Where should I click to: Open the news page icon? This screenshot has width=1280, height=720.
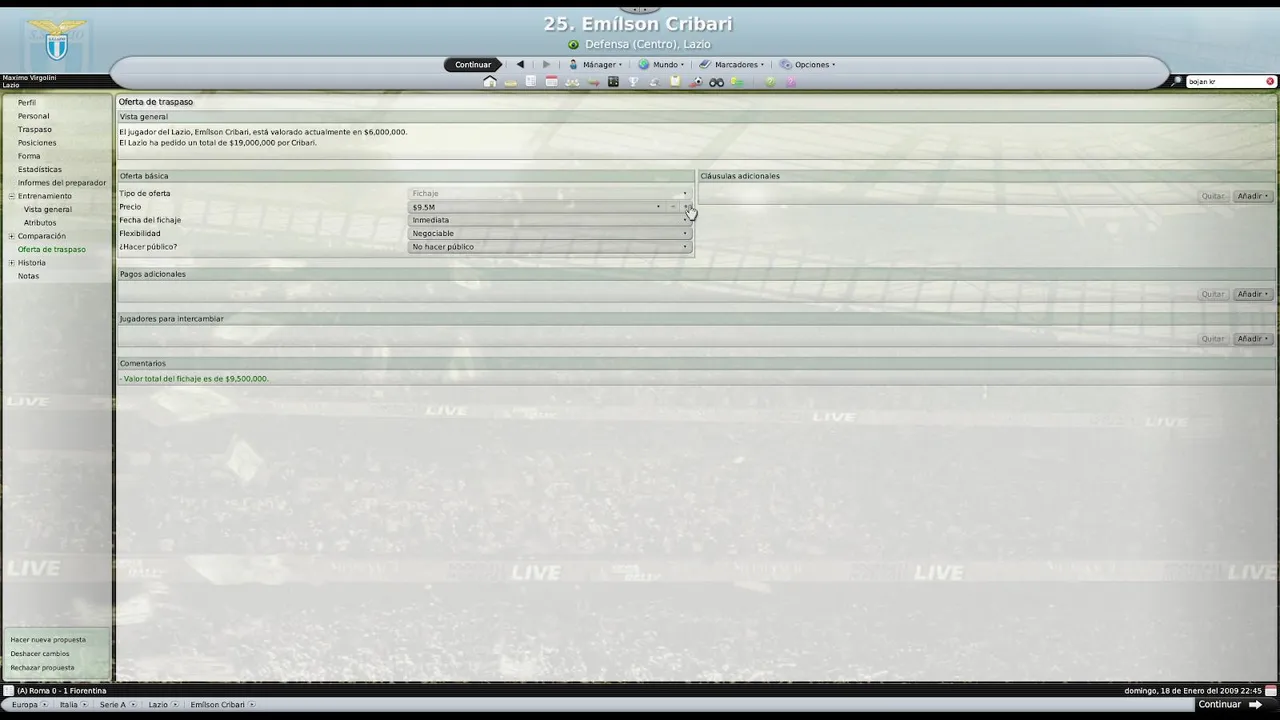coord(531,82)
